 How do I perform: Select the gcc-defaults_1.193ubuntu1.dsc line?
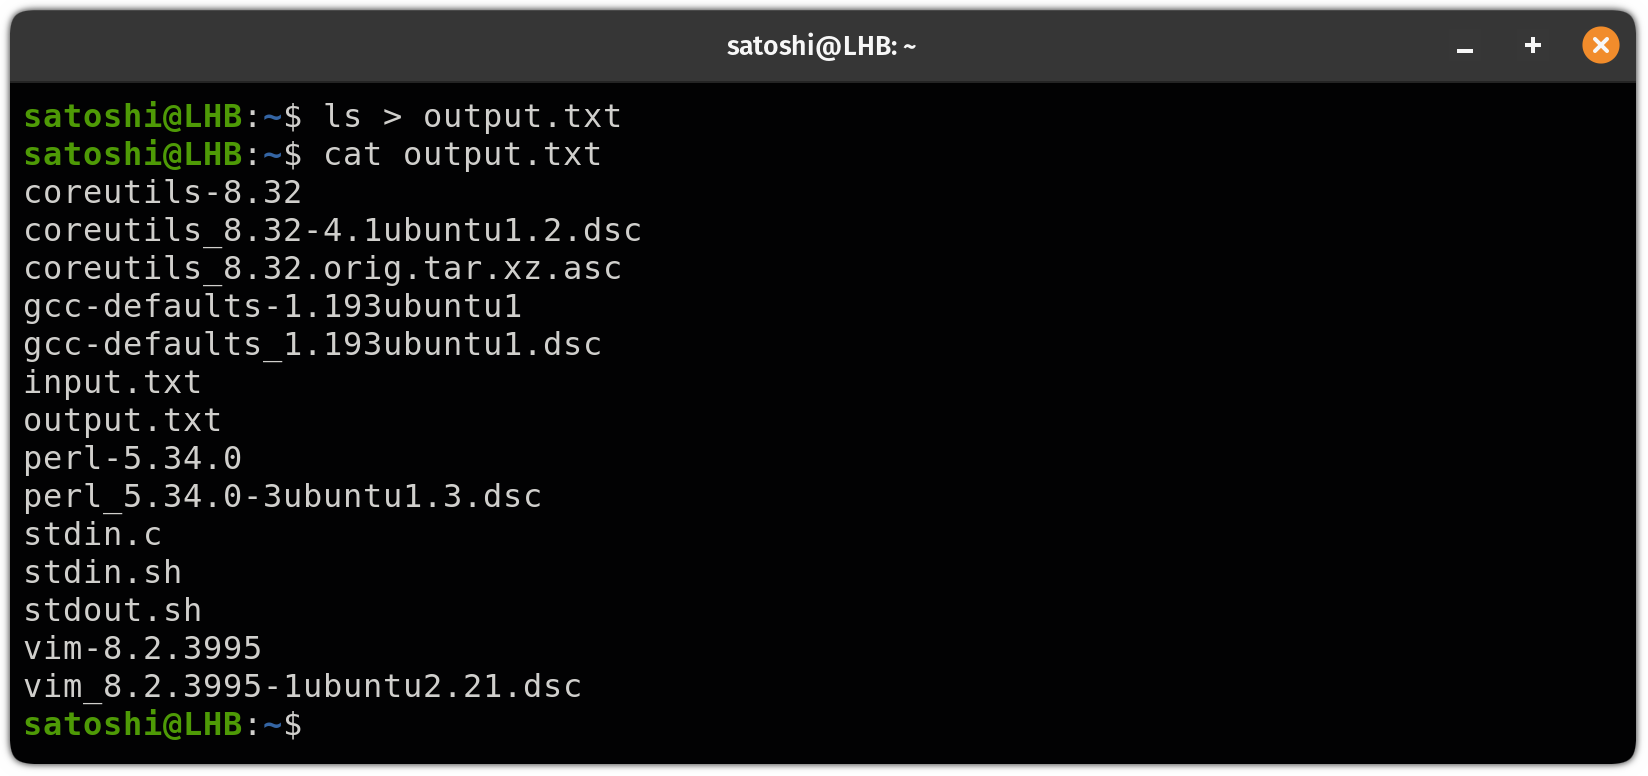312,344
